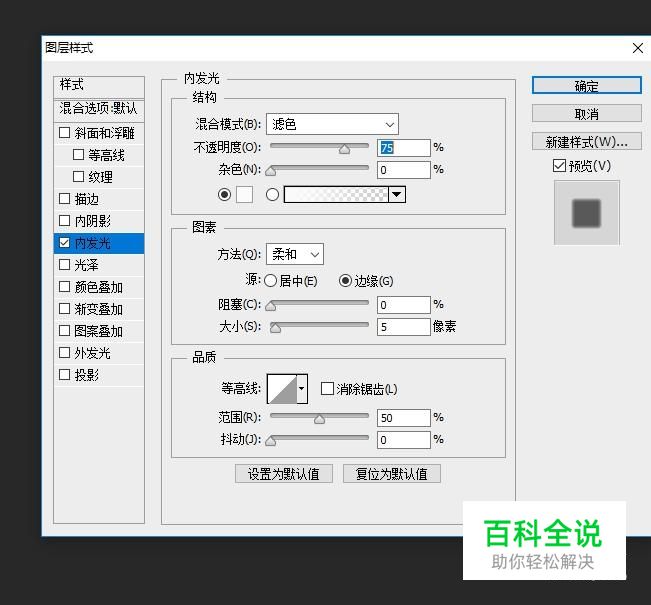Enable the 光泽 checkbox
Screen dimensions: 651x605
coord(64,265)
